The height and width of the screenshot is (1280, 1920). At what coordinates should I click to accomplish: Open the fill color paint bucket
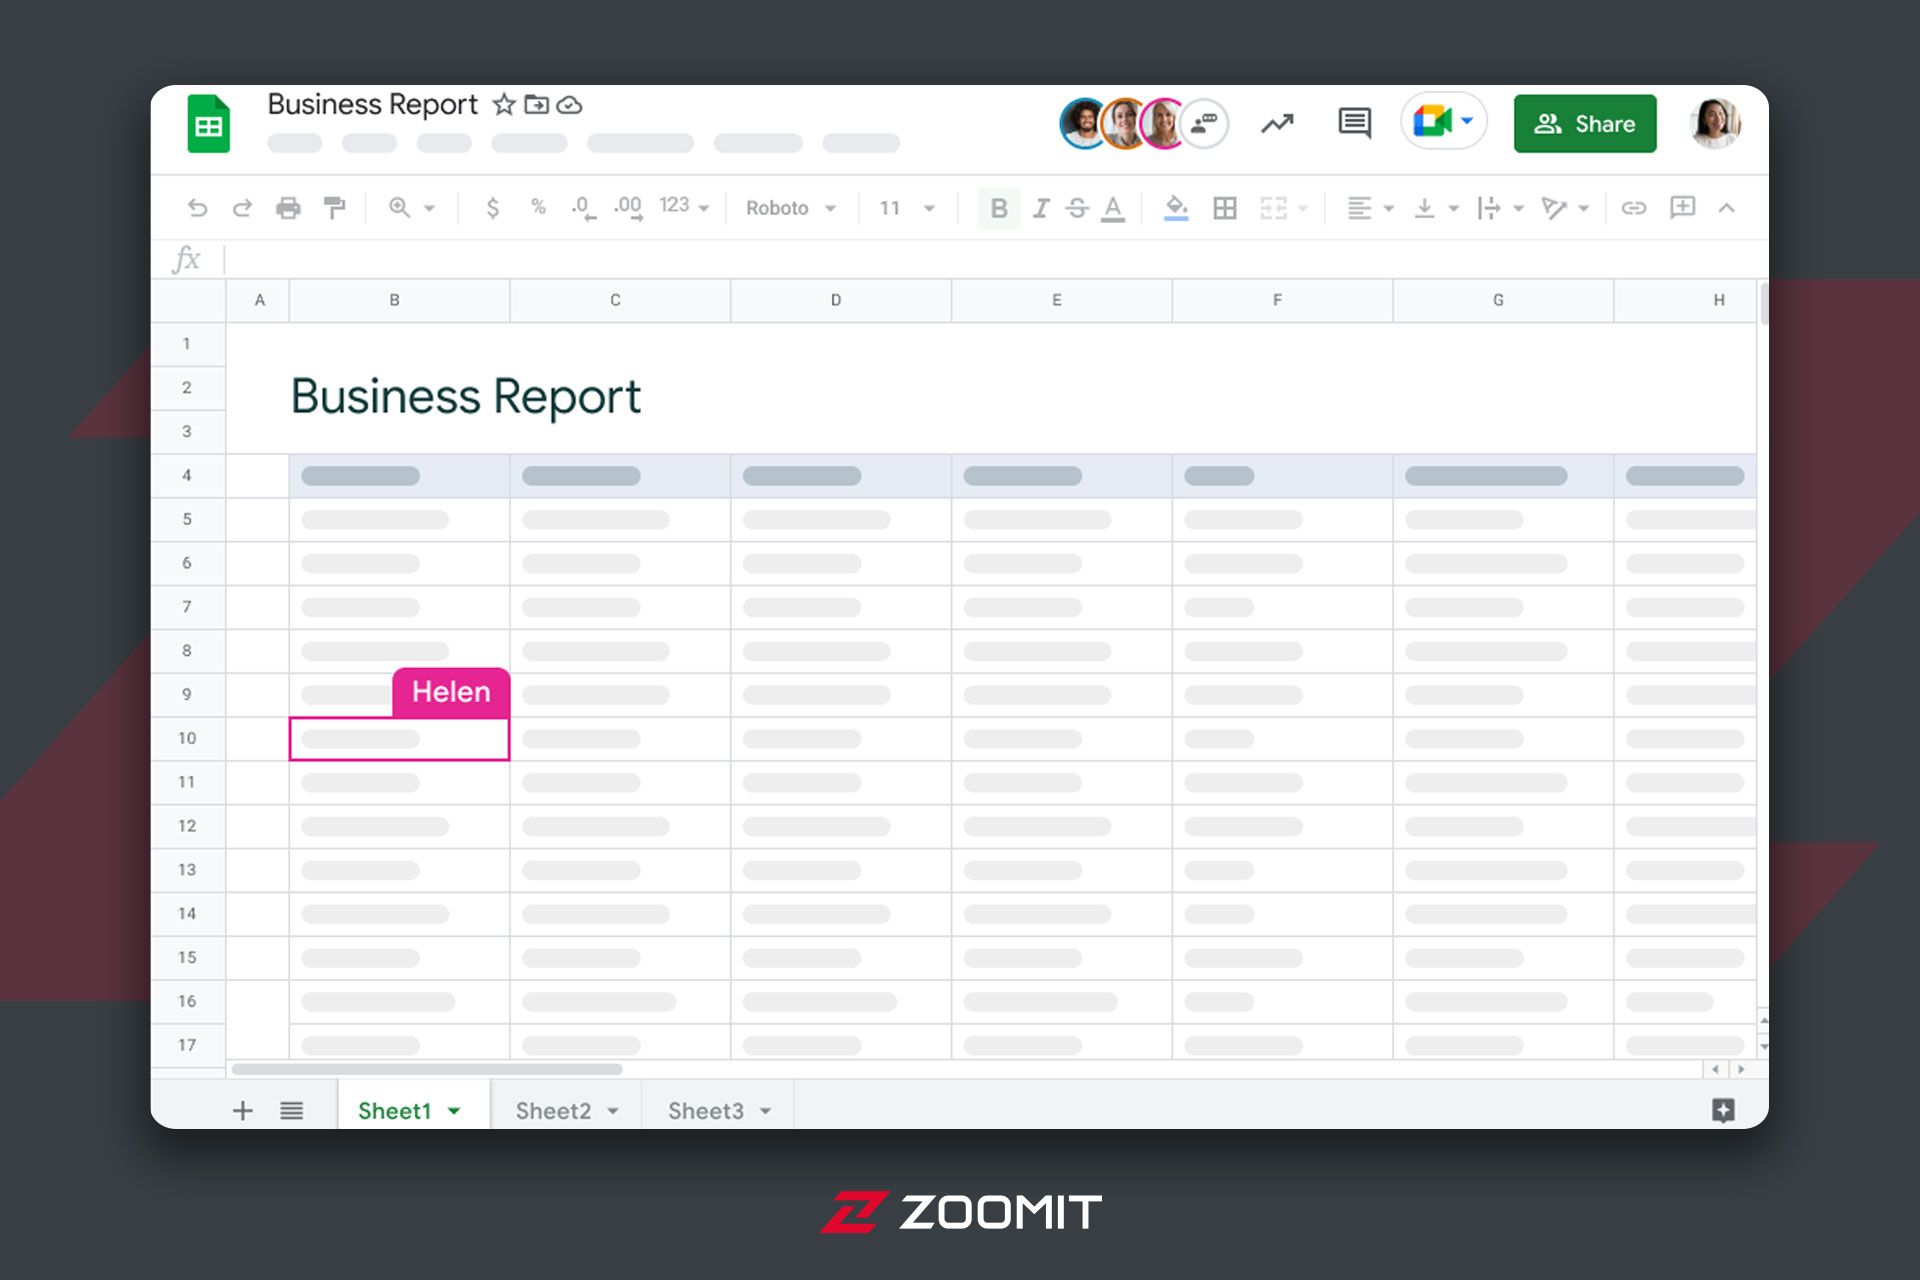[1176, 208]
